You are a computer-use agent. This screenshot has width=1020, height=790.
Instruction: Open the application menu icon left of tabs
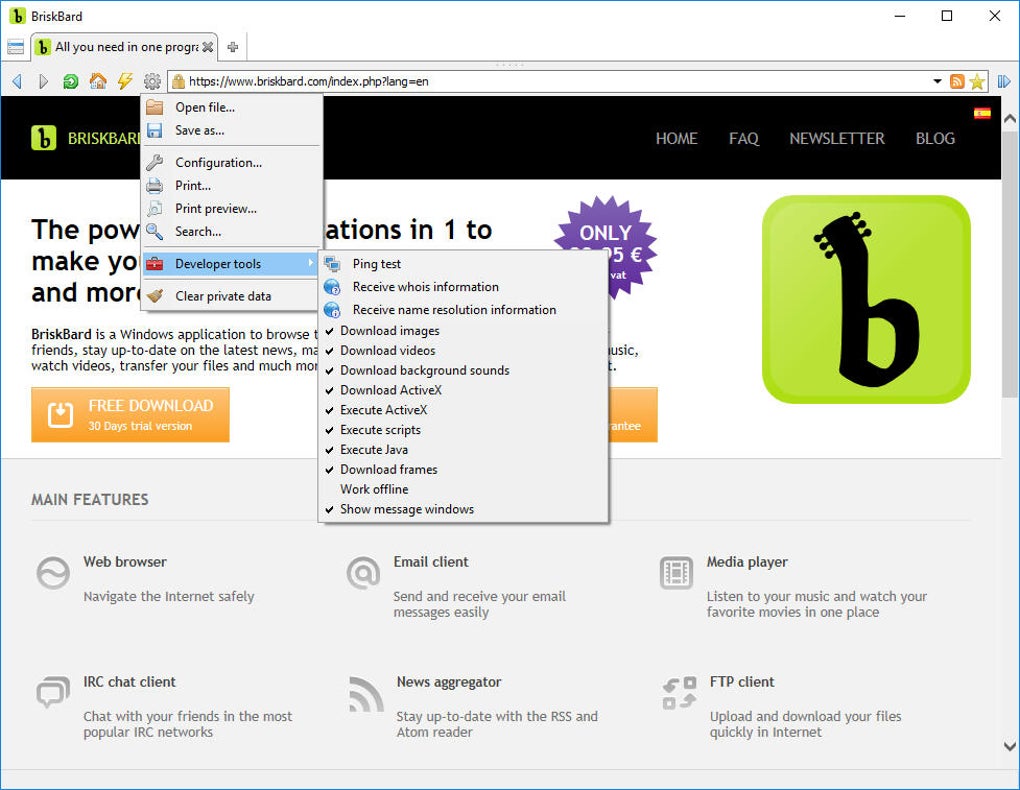15,47
